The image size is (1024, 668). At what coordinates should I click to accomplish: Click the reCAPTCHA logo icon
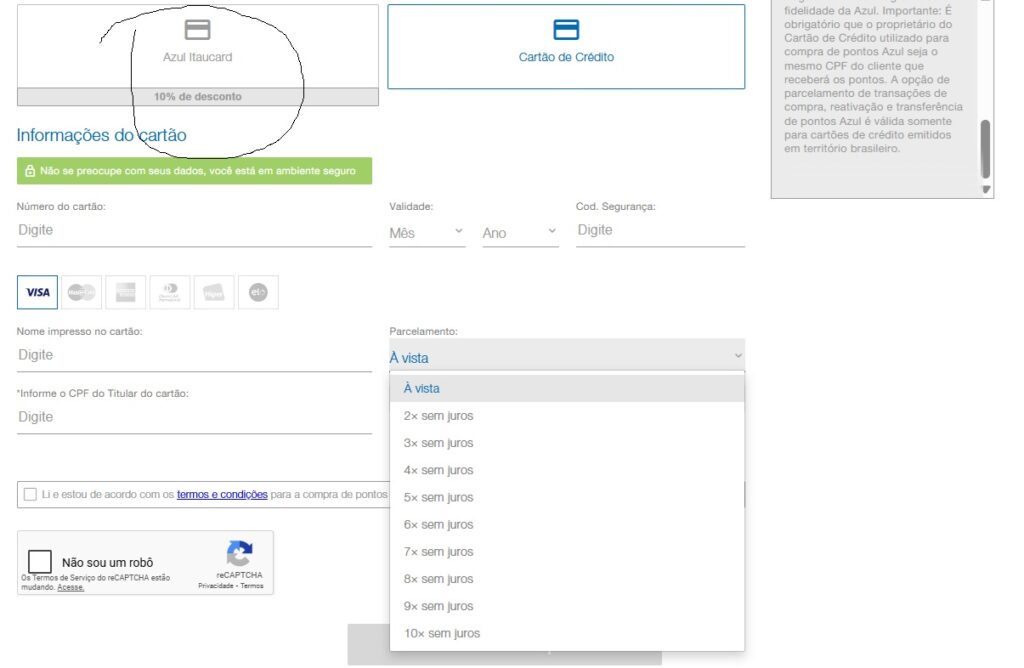click(x=239, y=554)
